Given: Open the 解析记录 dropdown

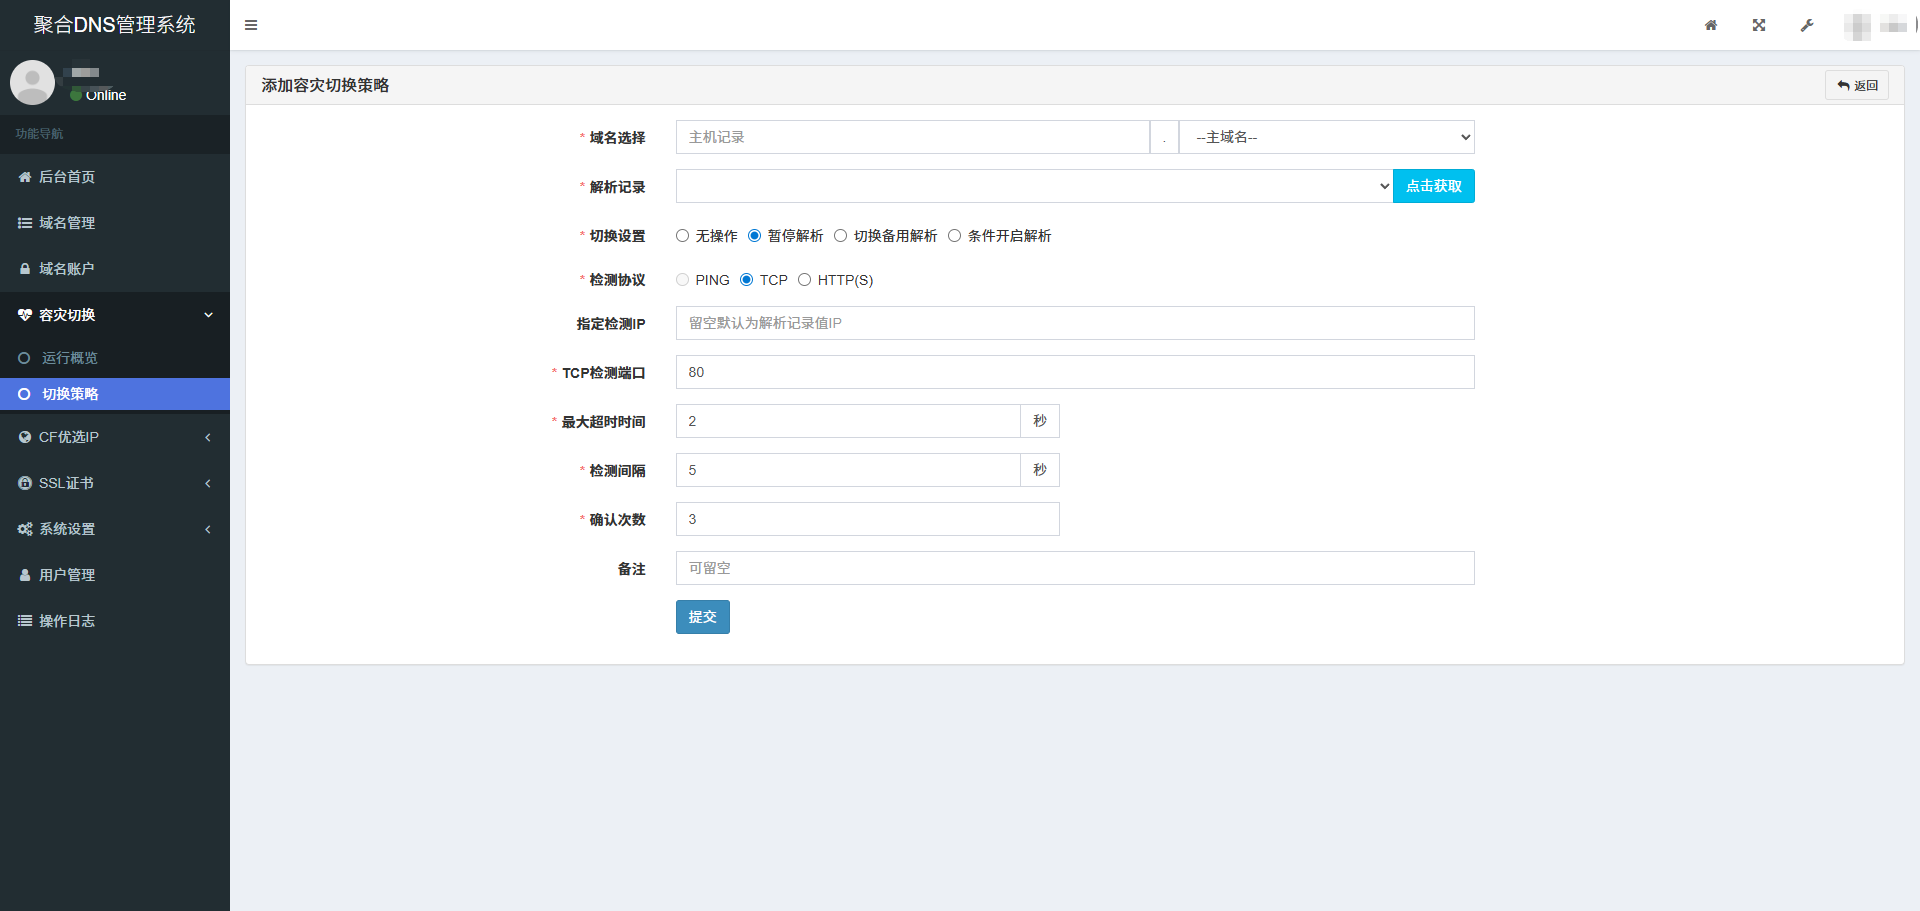Looking at the screenshot, I should pyautogui.click(x=1034, y=186).
